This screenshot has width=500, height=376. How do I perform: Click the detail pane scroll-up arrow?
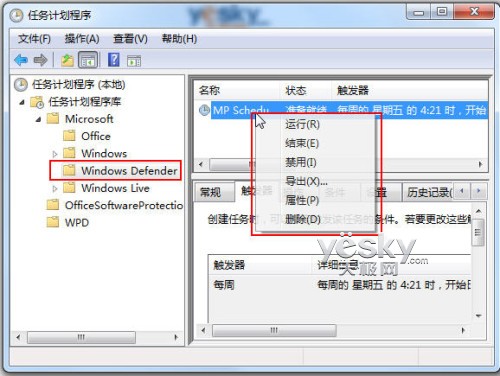pyautogui.click(x=478, y=211)
